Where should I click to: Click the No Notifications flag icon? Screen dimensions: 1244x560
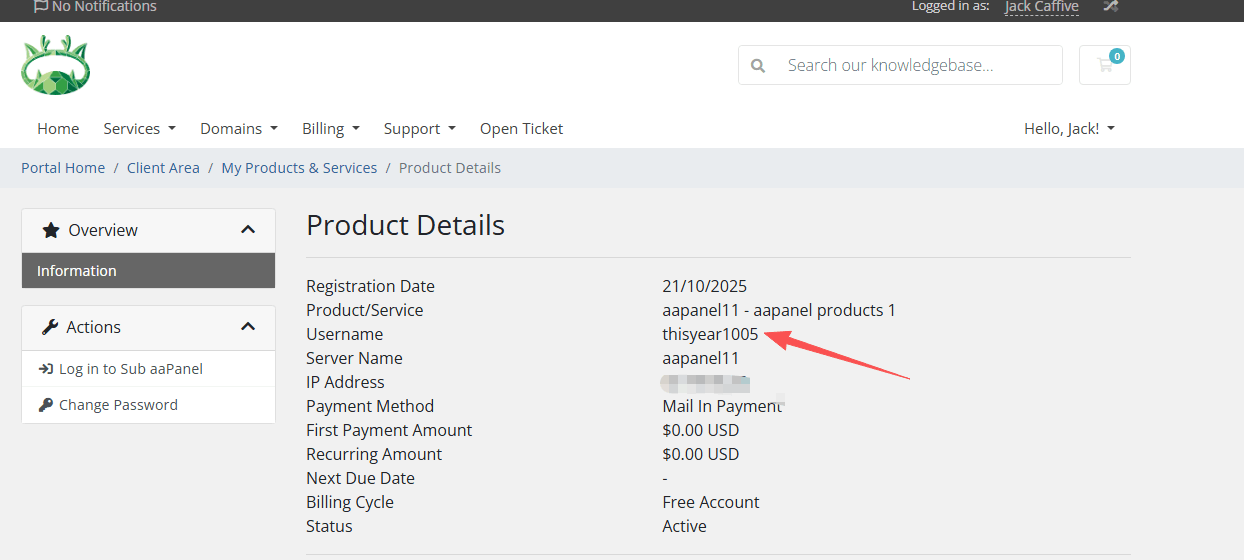pyautogui.click(x=40, y=7)
